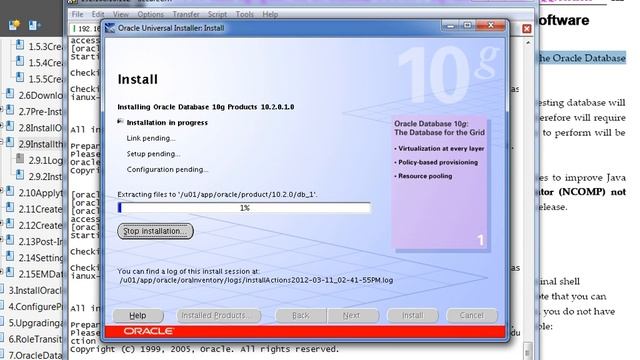Click 'Resource pooling' bullet
The width and height of the screenshot is (640, 360).
424,176
